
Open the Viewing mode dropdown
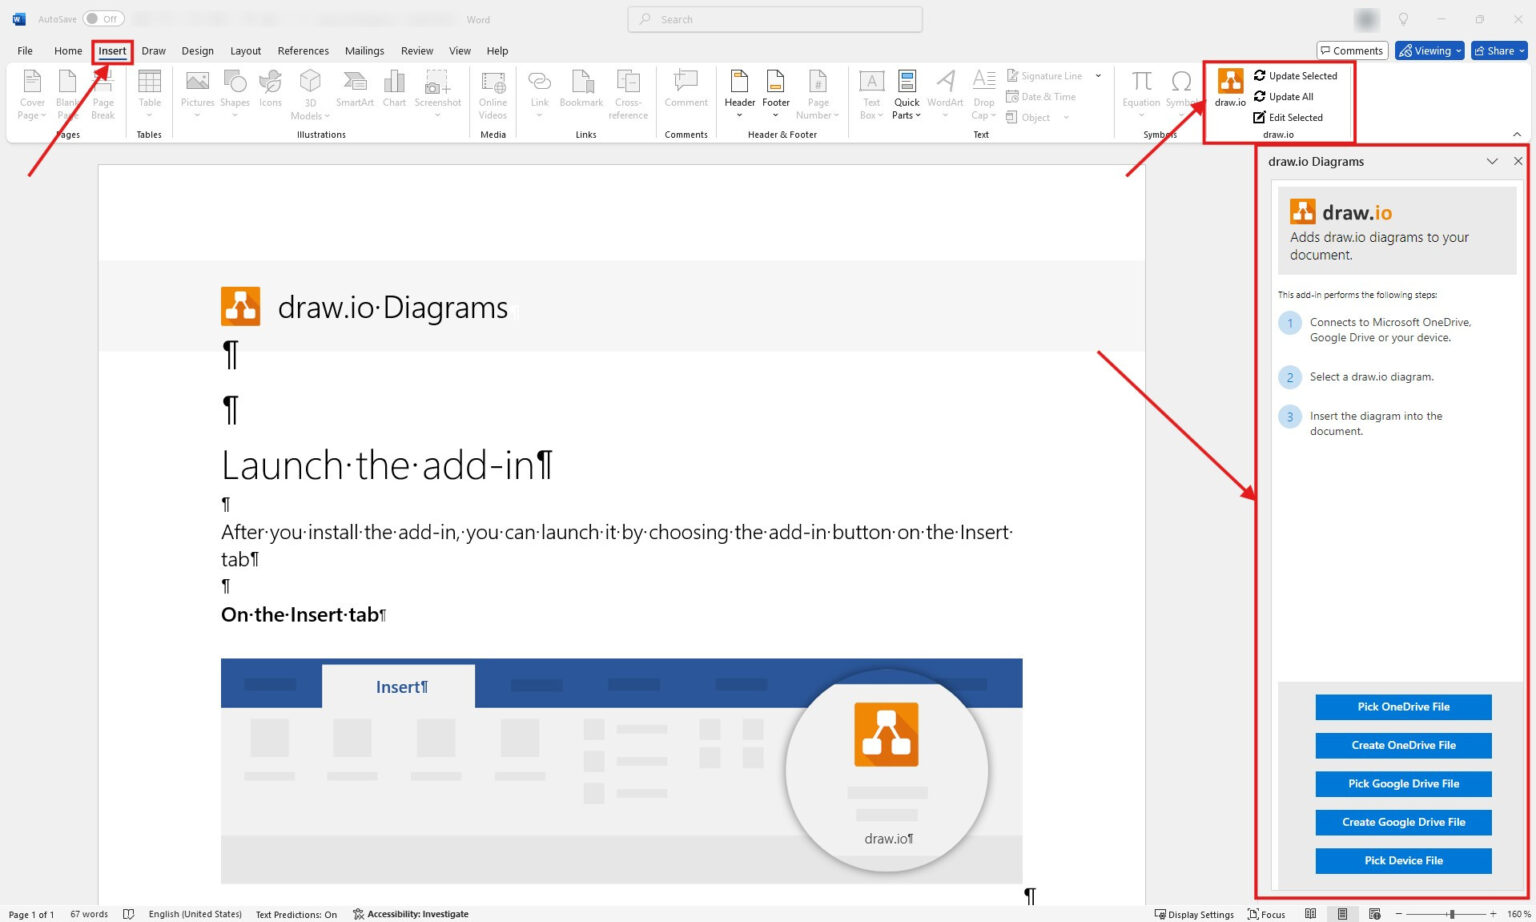coord(1429,50)
